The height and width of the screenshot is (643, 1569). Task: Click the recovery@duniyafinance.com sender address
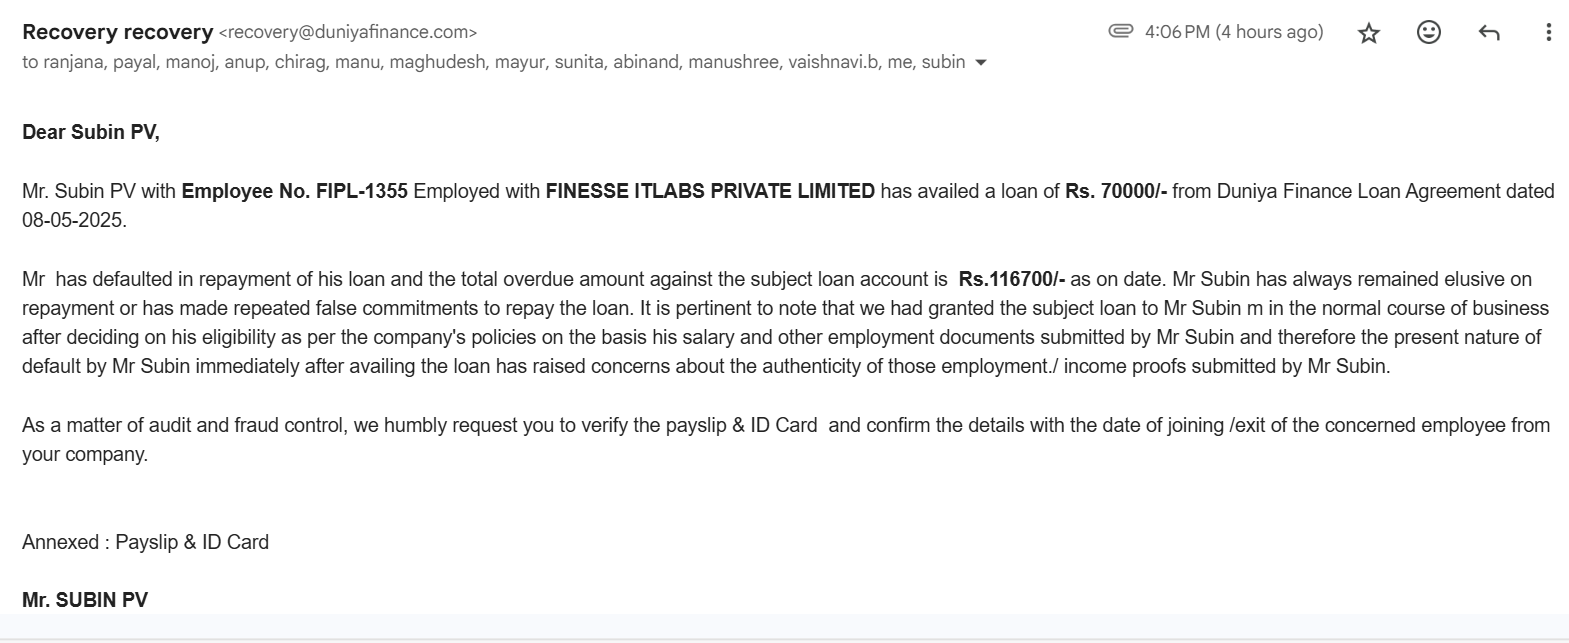(x=347, y=32)
